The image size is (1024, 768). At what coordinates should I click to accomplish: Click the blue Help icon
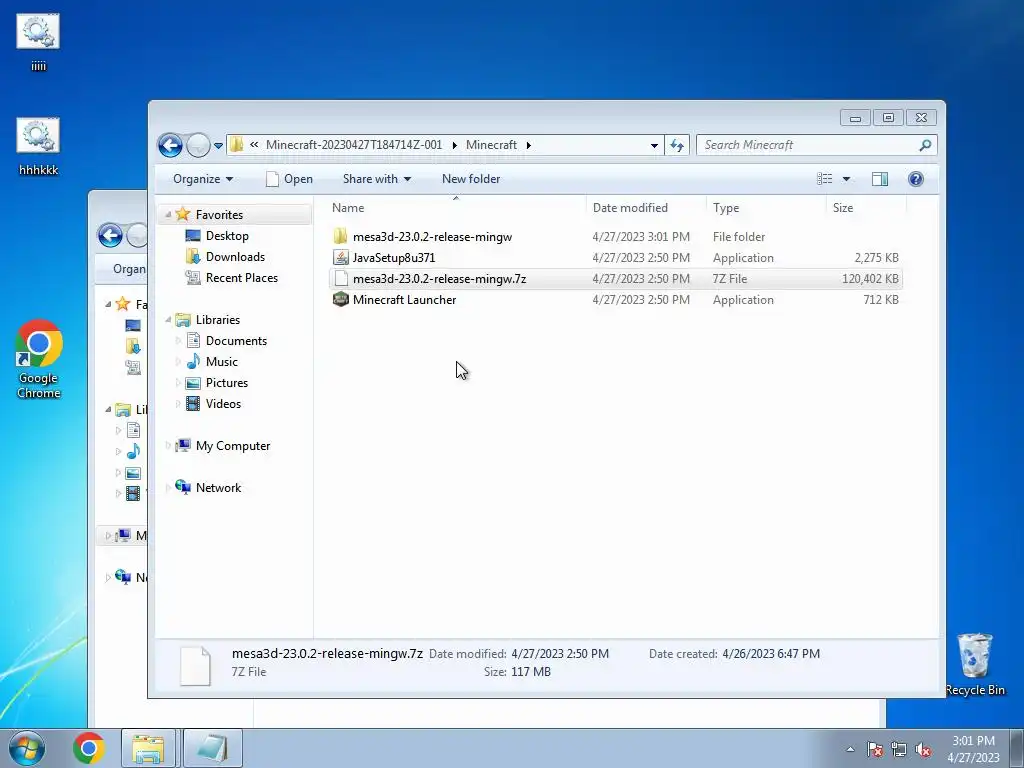[x=916, y=179]
